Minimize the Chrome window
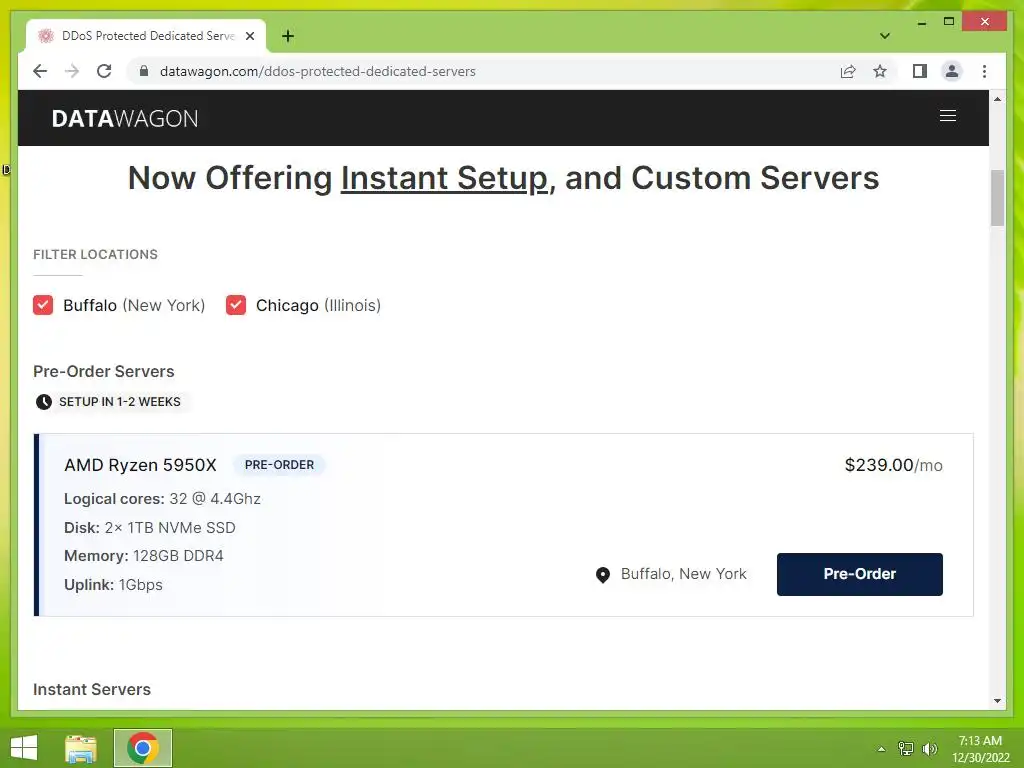1024x768 pixels. tap(921, 23)
